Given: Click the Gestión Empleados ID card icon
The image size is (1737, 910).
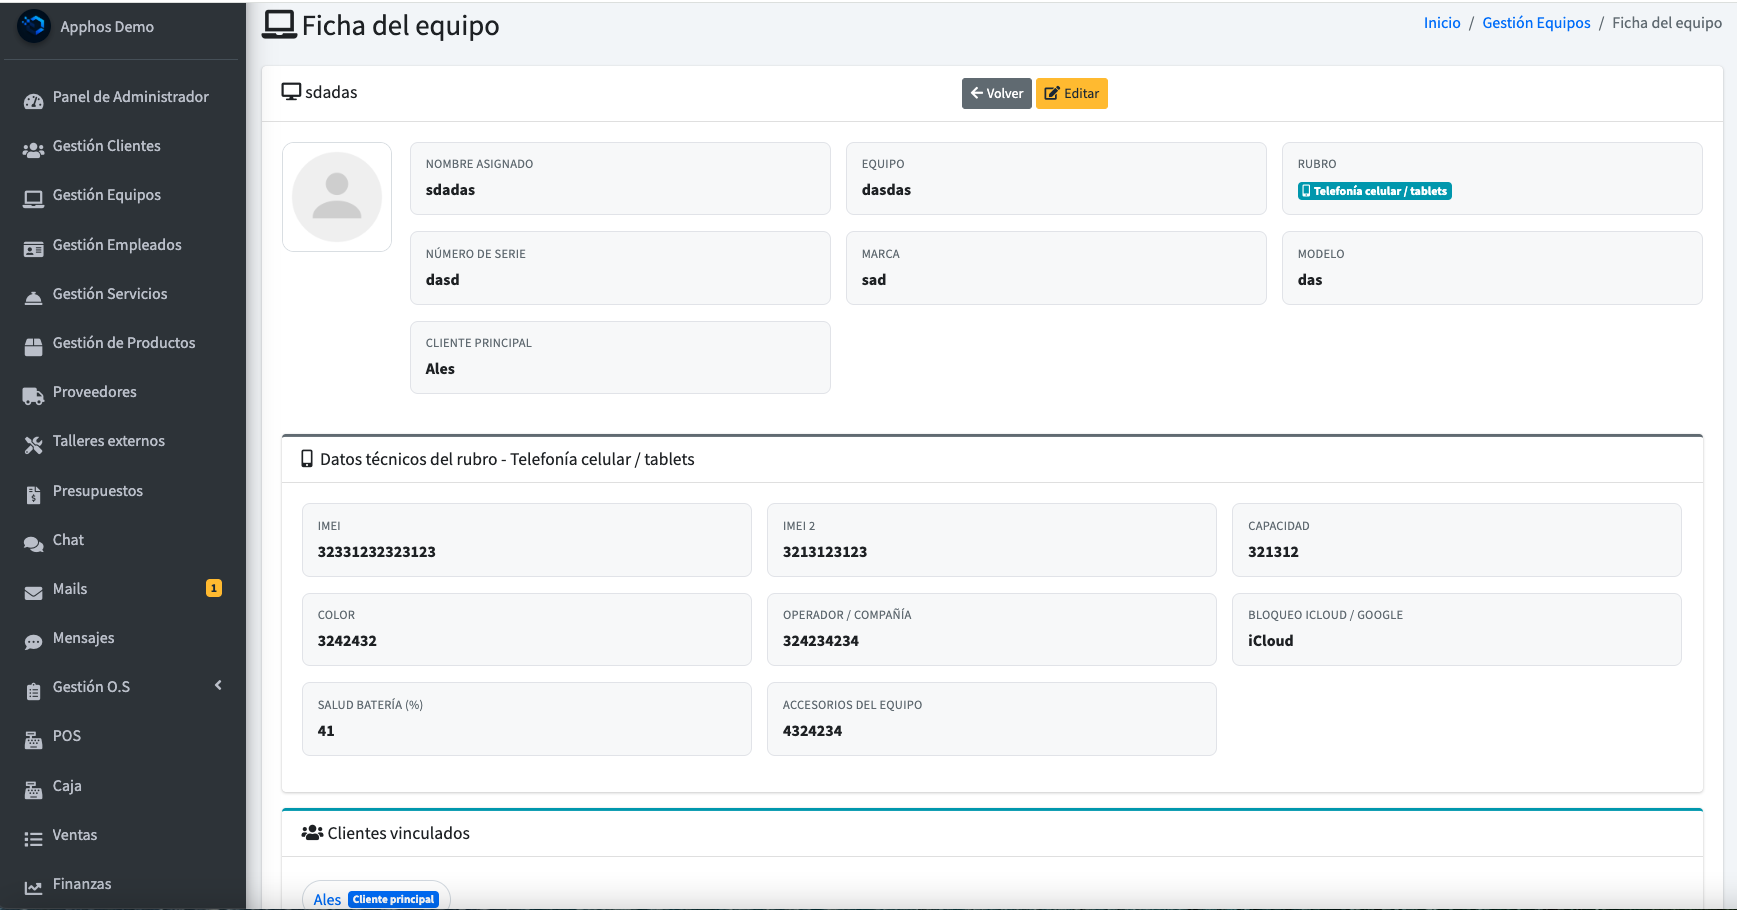Looking at the screenshot, I should [34, 249].
